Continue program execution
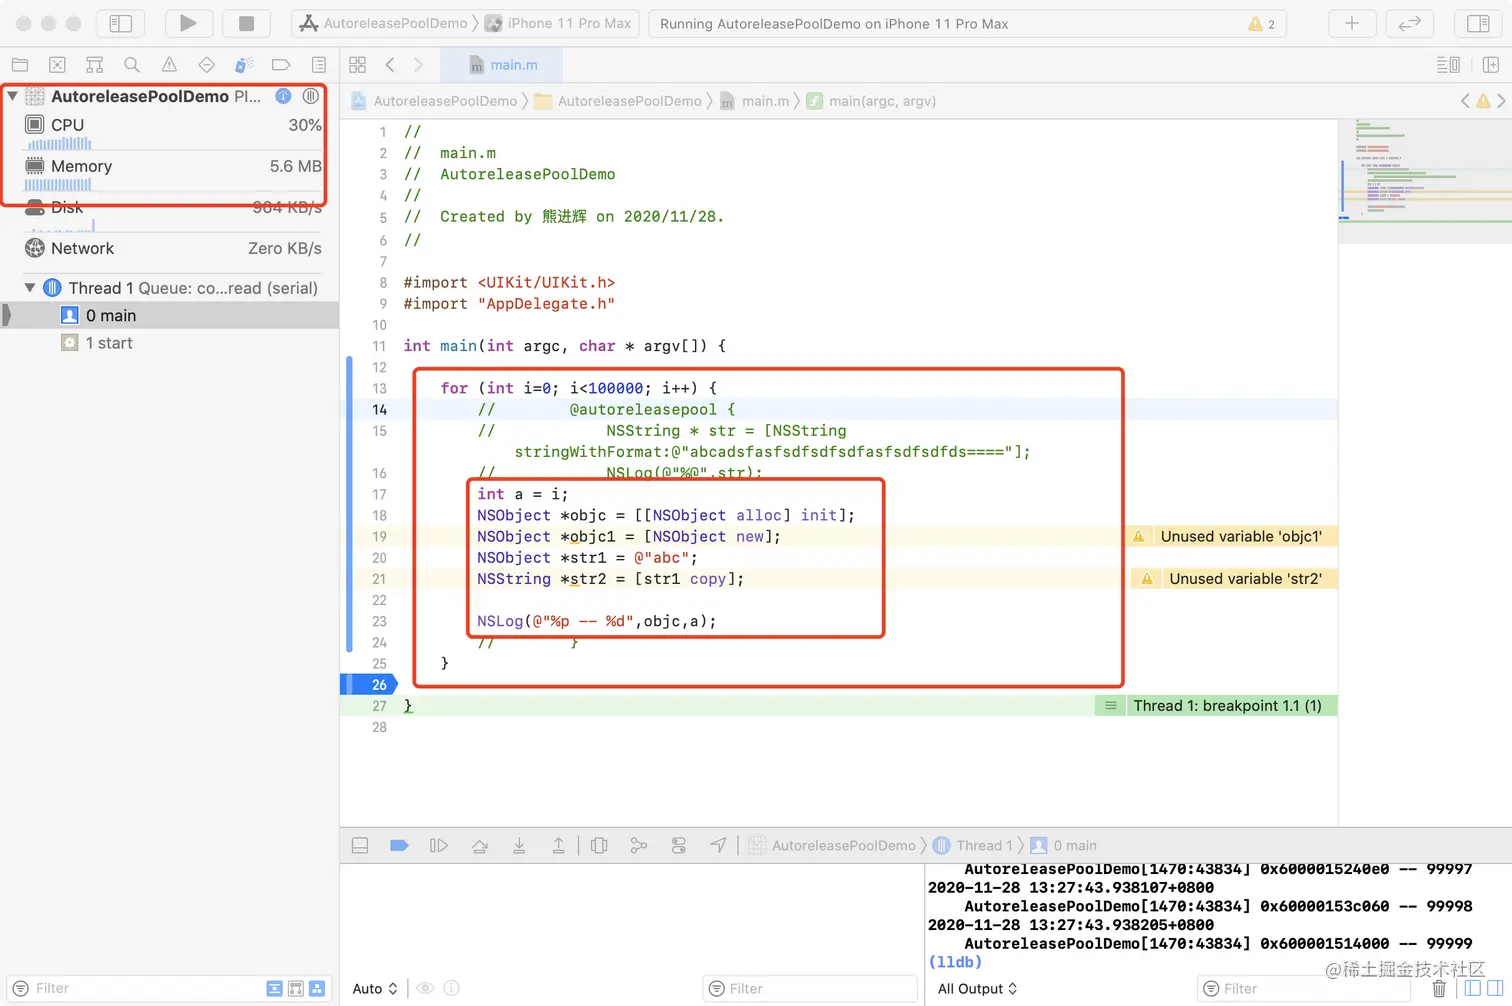 tap(439, 846)
